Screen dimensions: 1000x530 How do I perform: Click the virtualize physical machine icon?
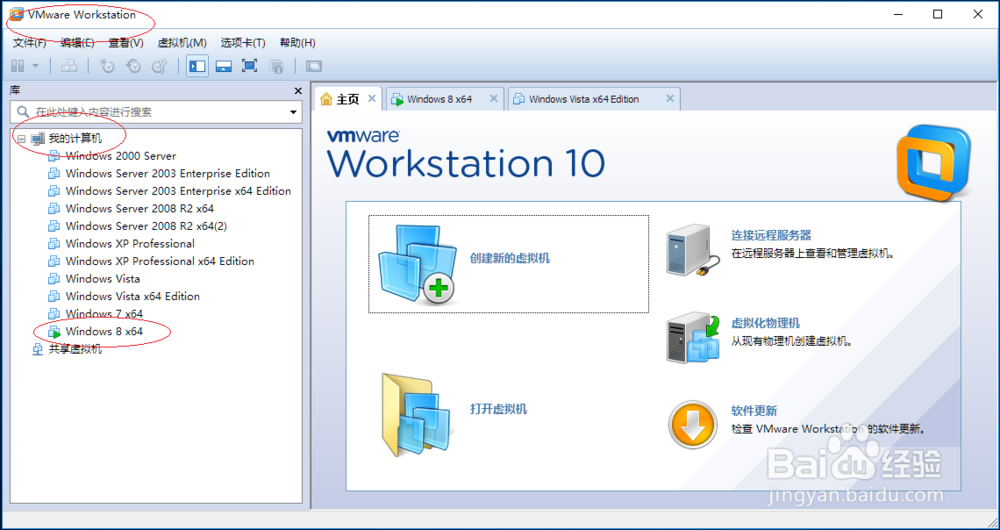pos(694,338)
